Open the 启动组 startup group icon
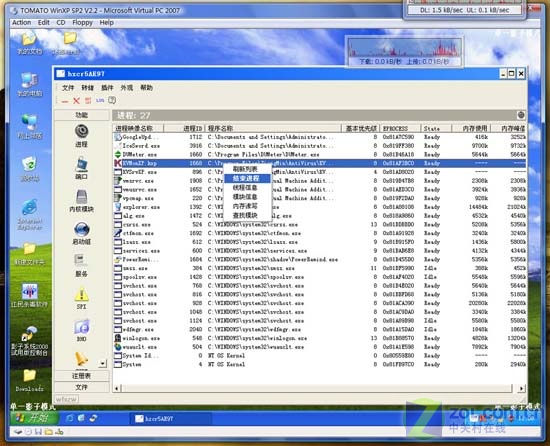This screenshot has width=550, height=446. pos(81,233)
